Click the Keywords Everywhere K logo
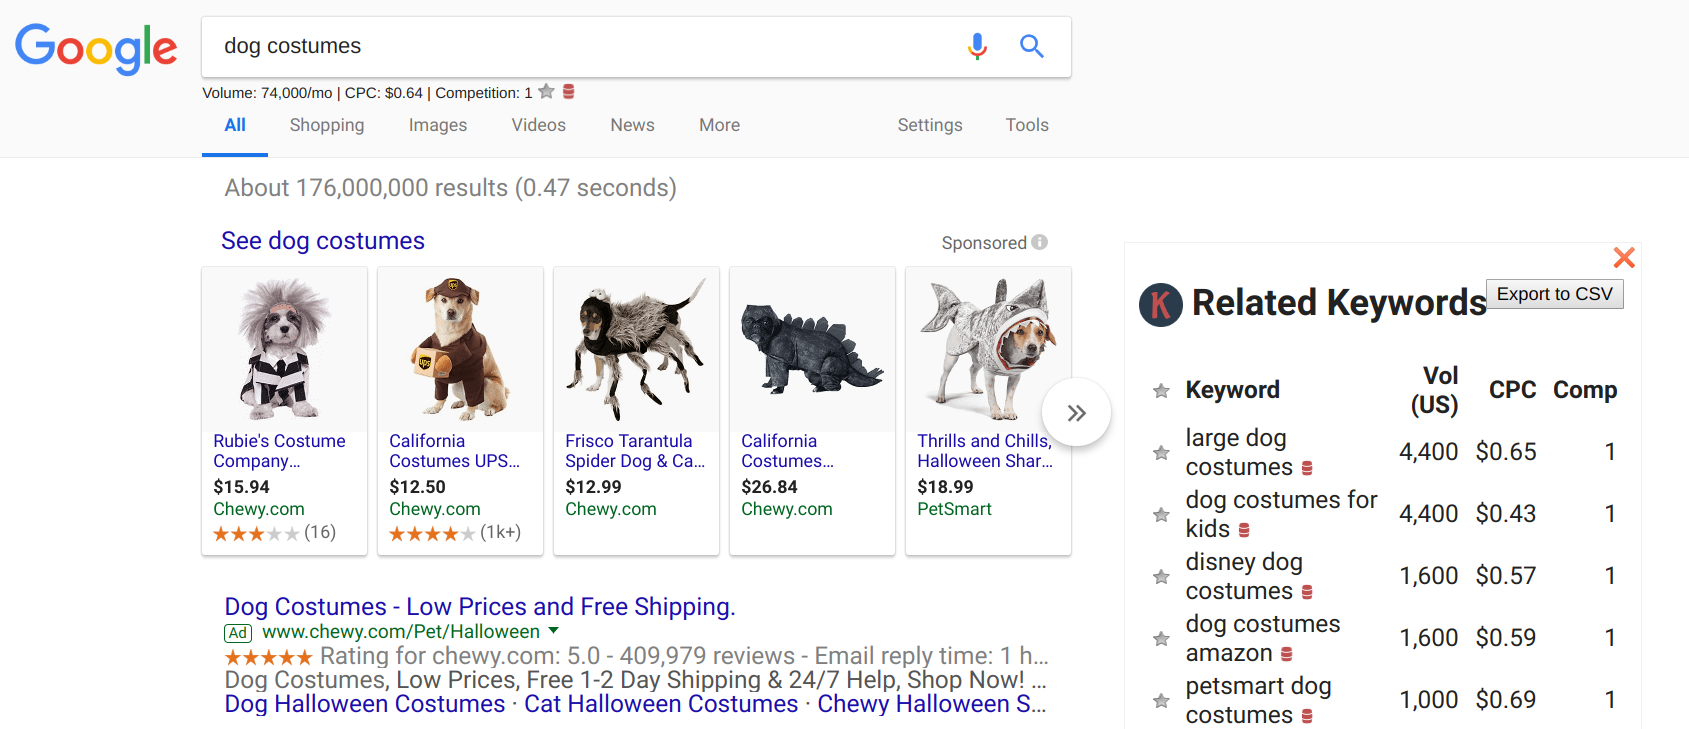This screenshot has height=729, width=1689. 1161,304
